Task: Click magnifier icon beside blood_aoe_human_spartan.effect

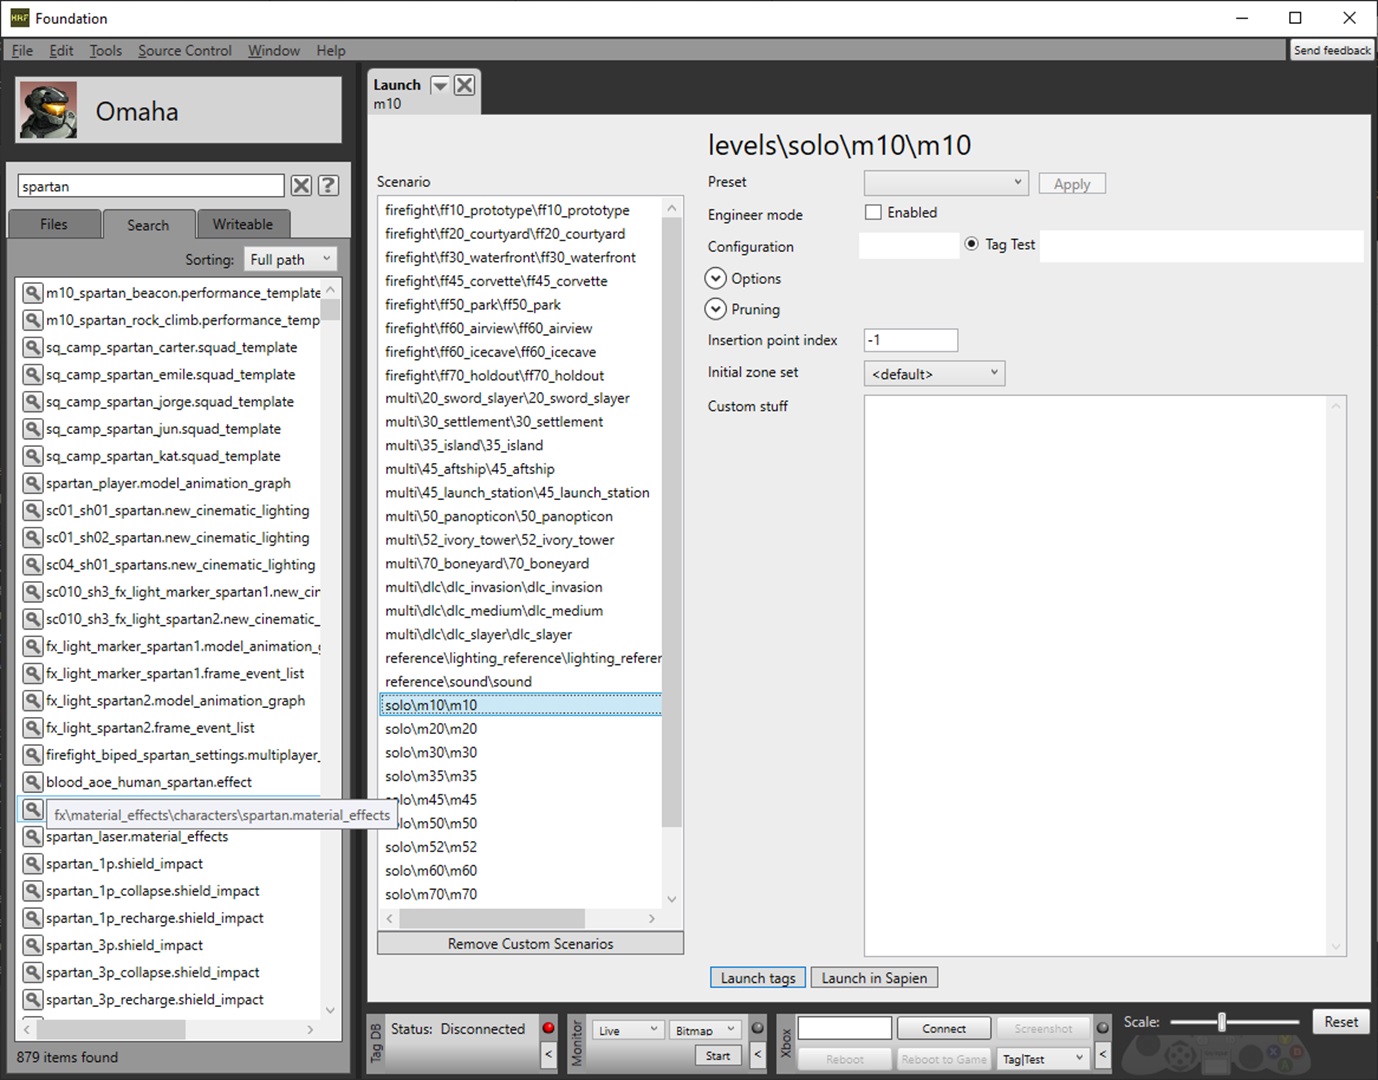Action: tap(32, 781)
